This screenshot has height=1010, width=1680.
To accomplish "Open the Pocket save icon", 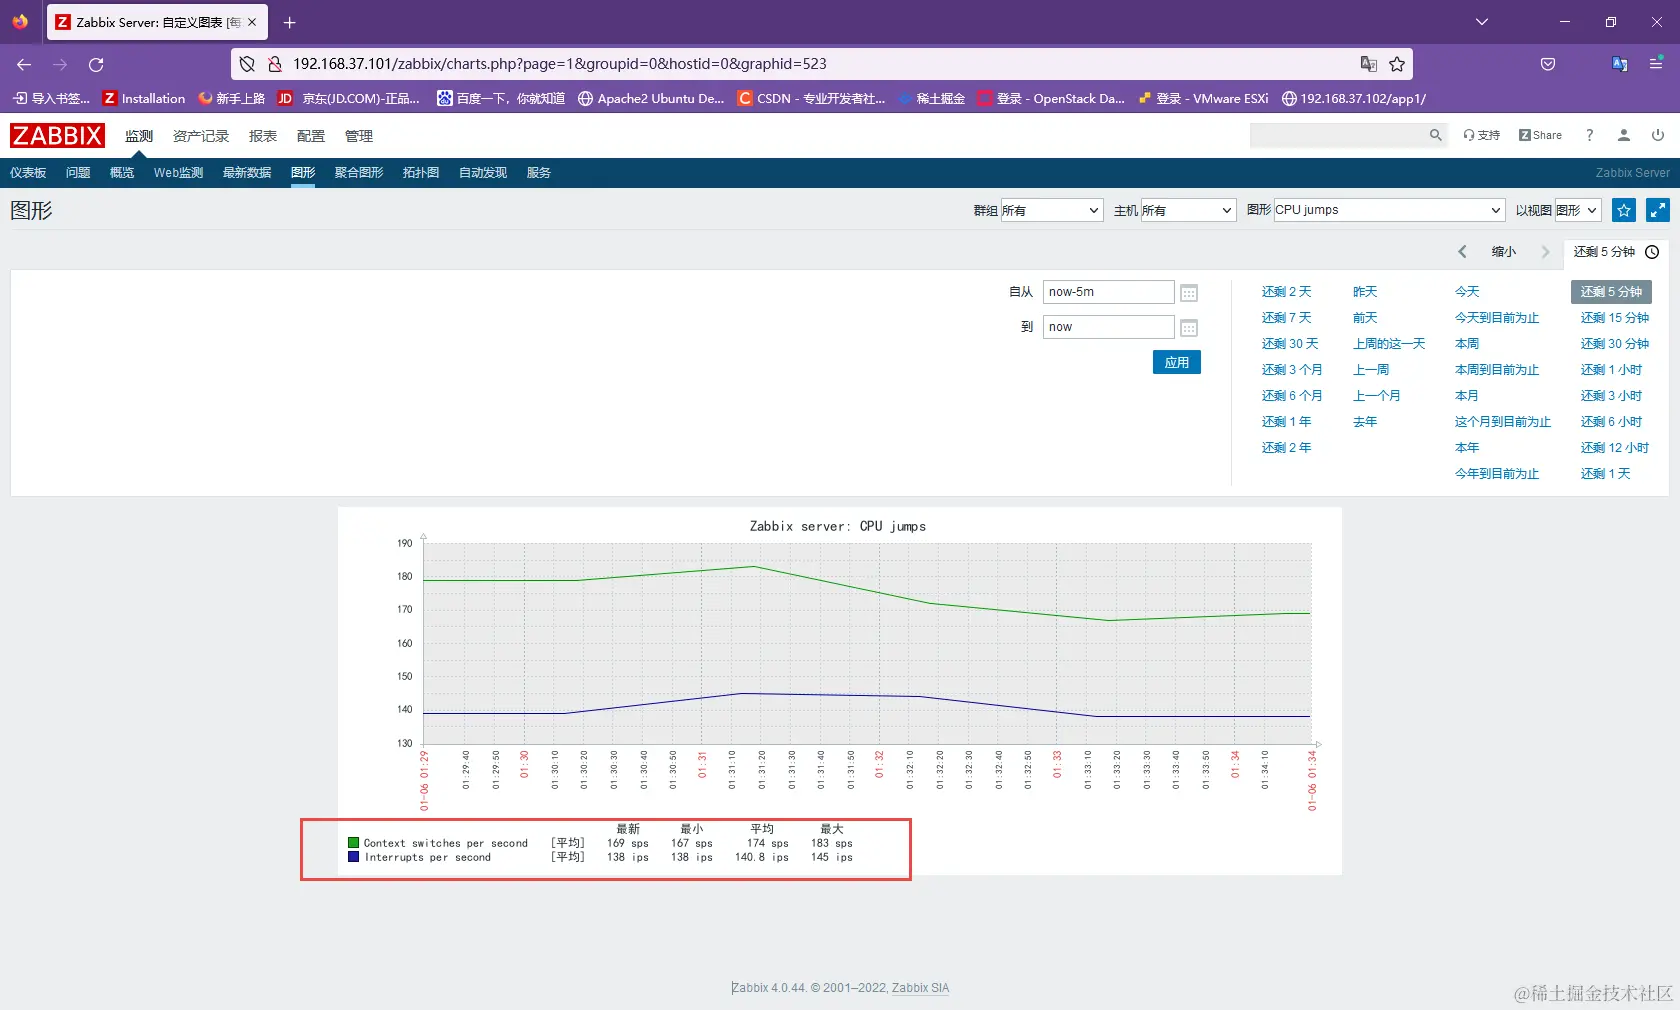I will click(x=1548, y=64).
